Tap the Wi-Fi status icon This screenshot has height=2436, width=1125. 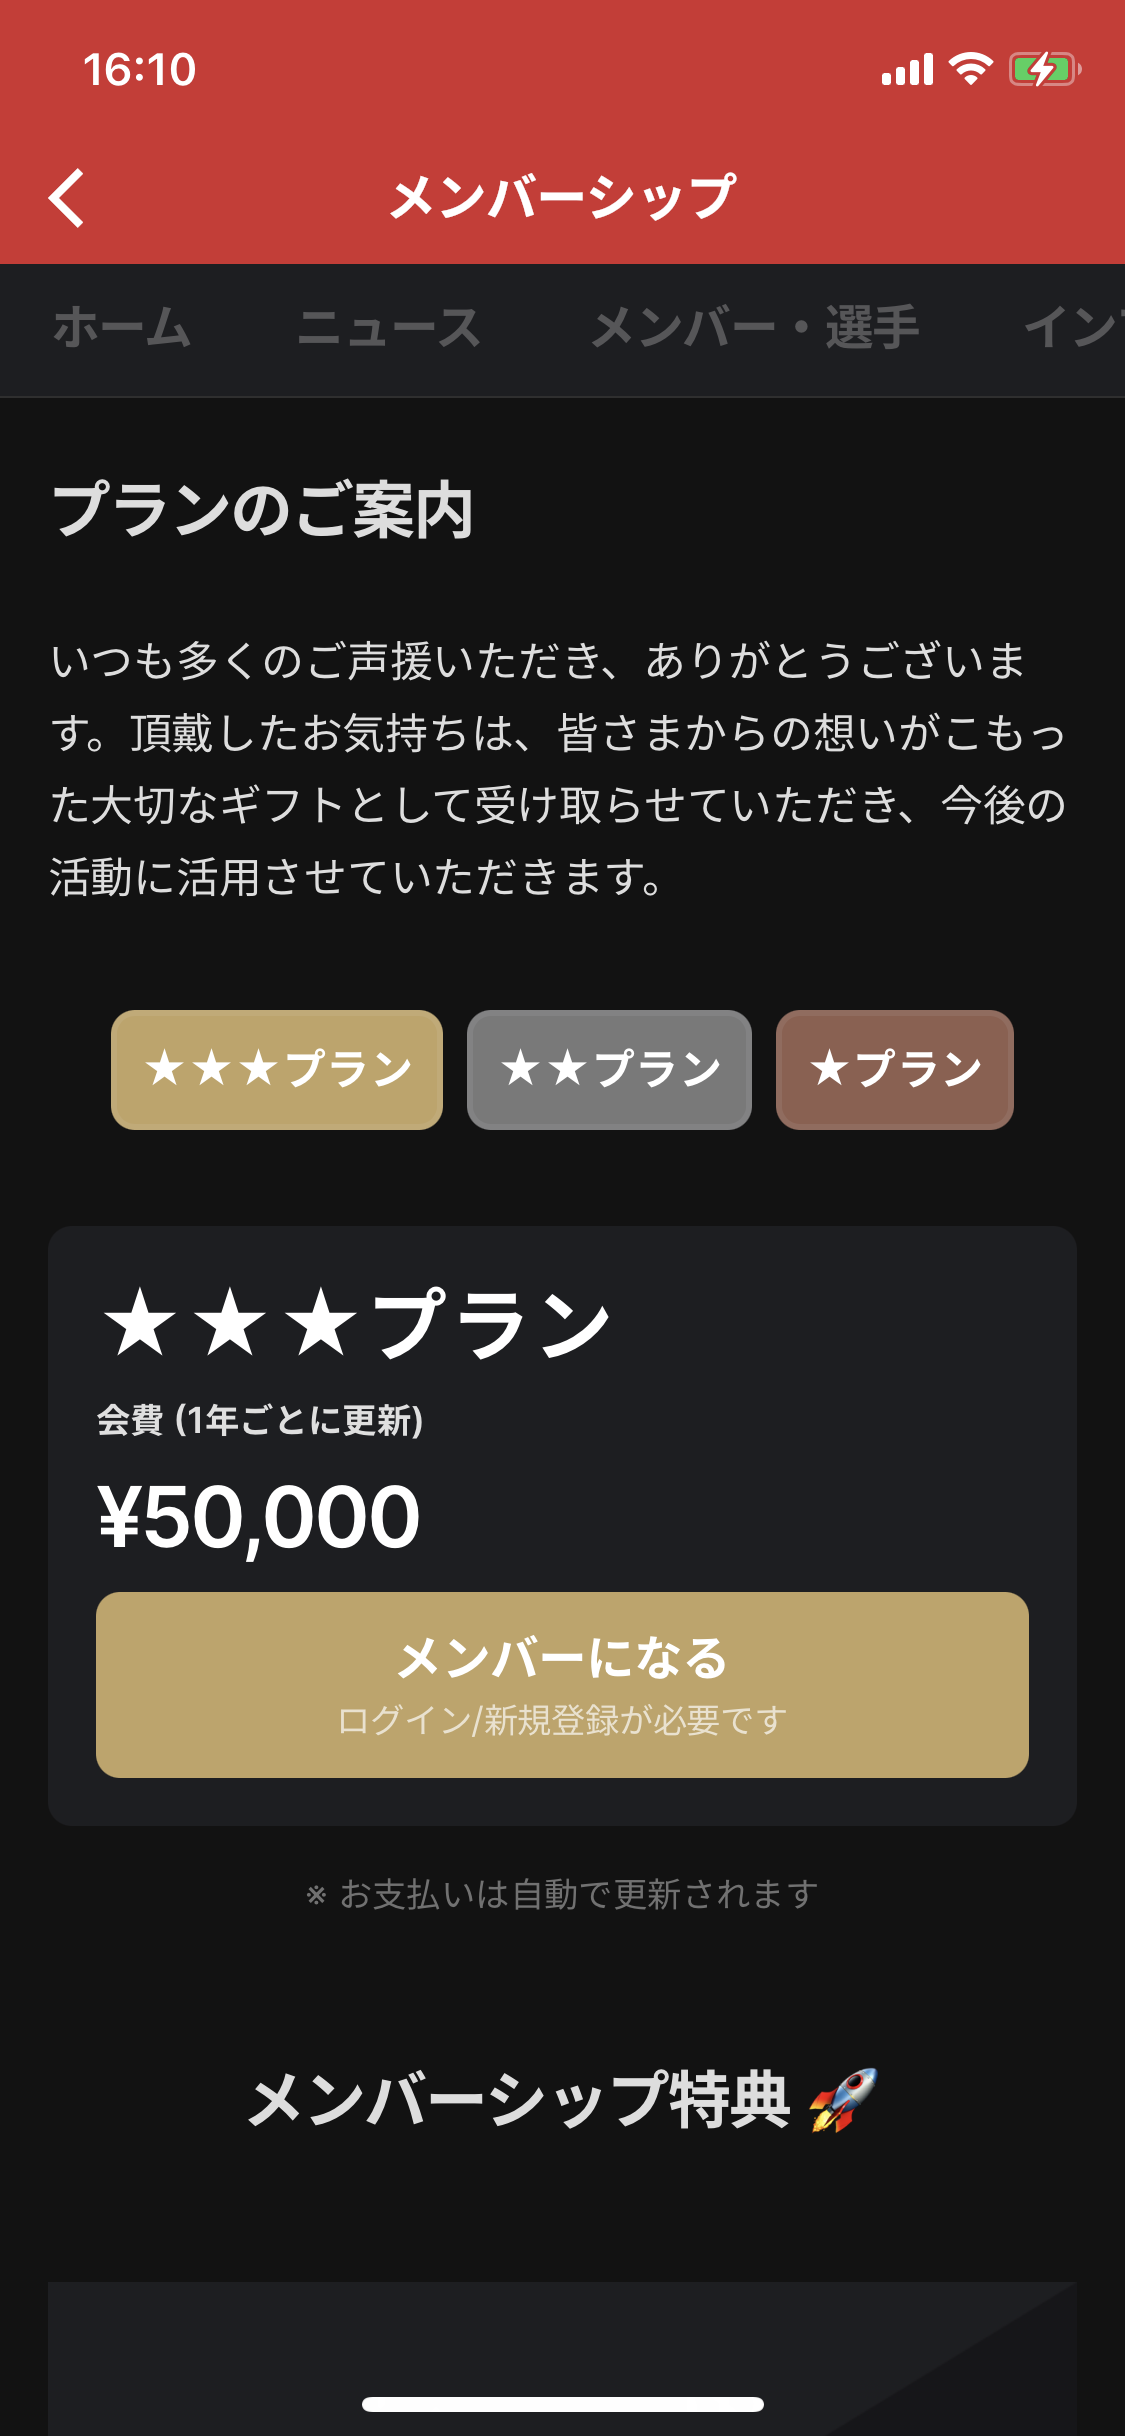970,69
